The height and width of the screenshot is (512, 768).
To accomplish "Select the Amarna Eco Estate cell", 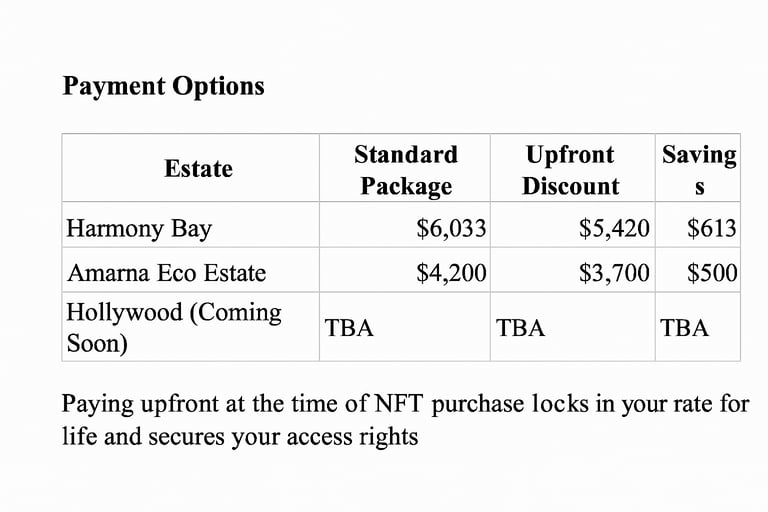I will 166,272.
